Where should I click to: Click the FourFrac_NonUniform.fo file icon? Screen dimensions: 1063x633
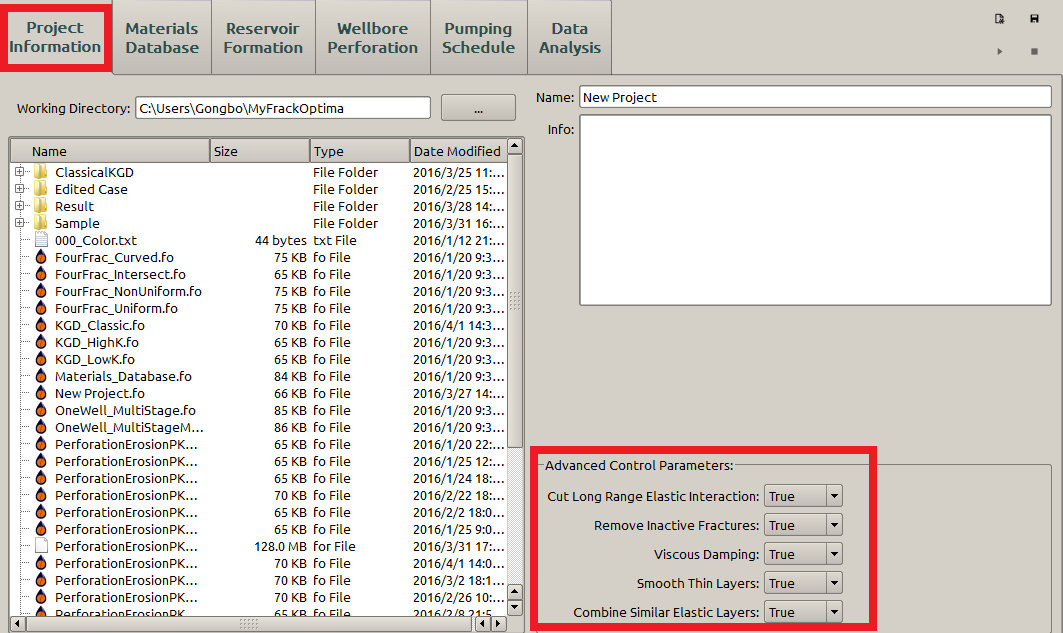pyautogui.click(x=41, y=291)
